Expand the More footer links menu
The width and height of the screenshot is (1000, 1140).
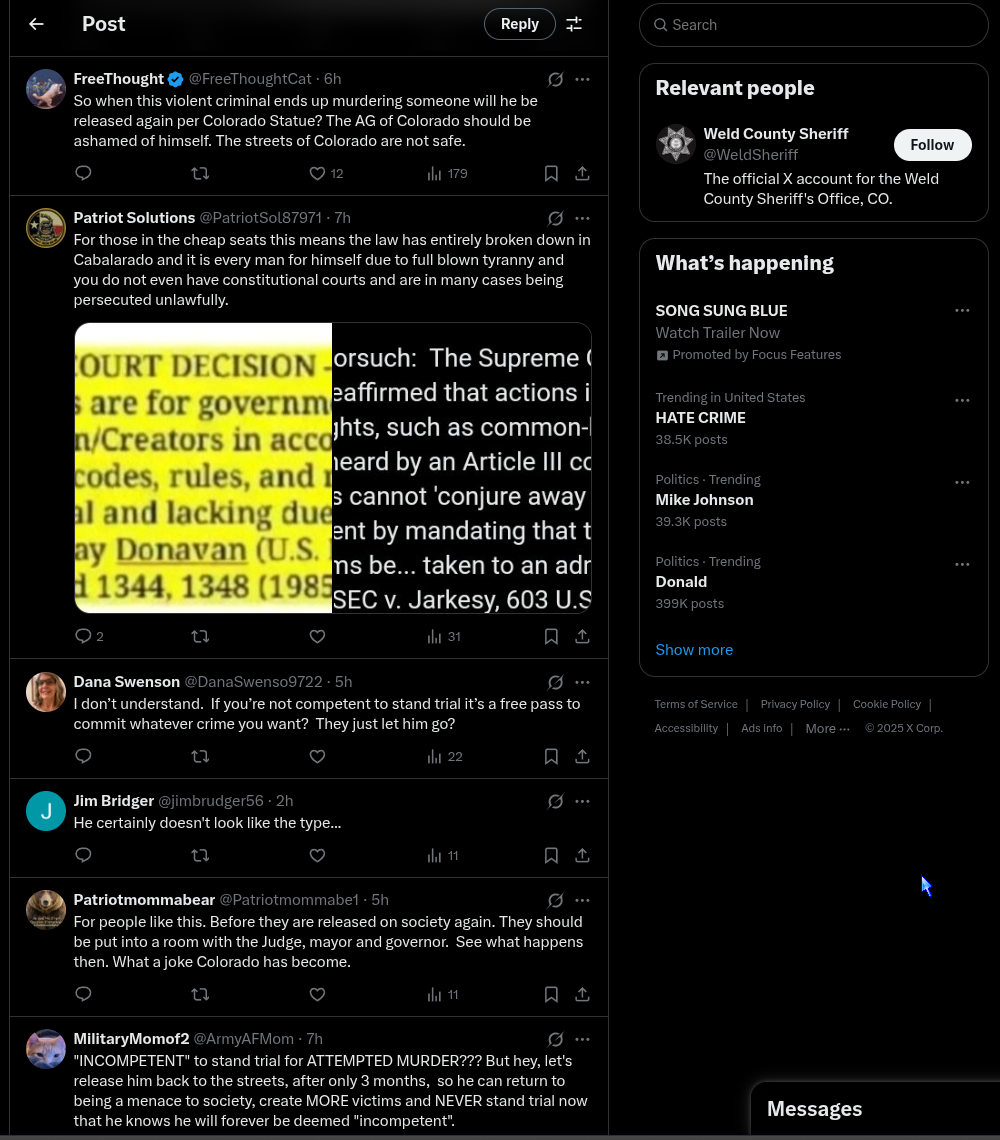(827, 728)
